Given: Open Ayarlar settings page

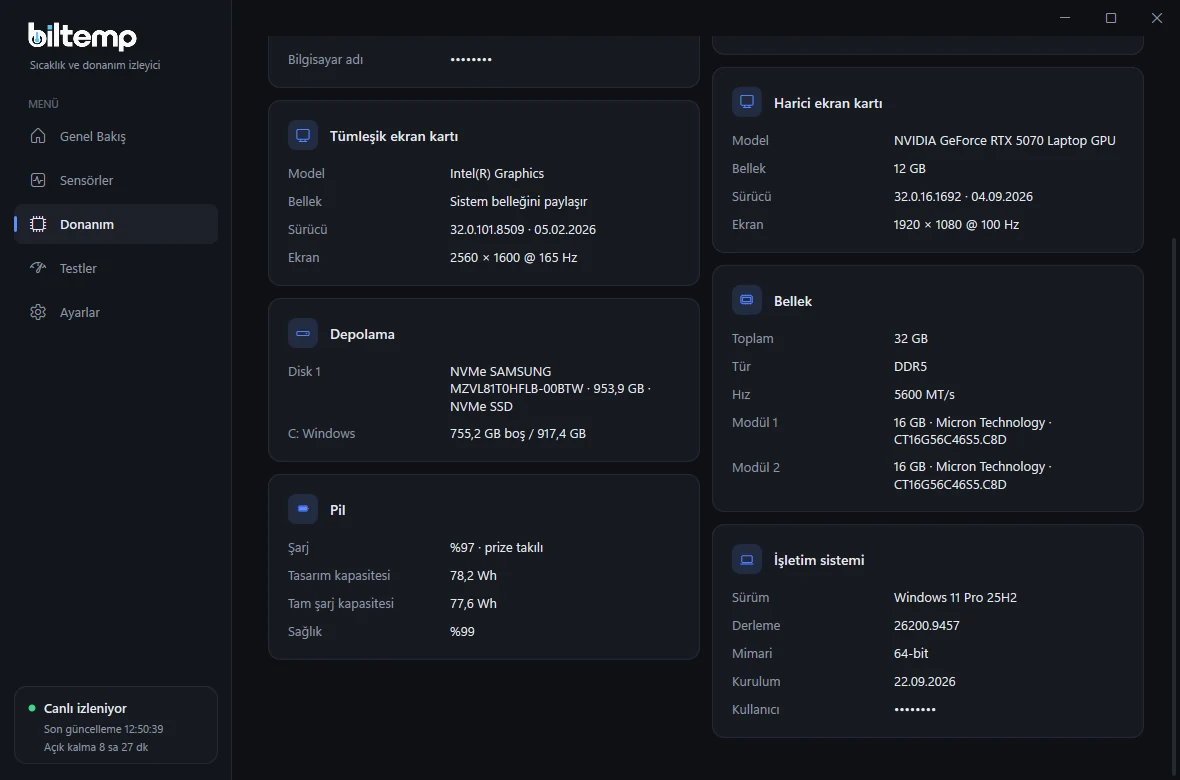Looking at the screenshot, I should (116, 312).
